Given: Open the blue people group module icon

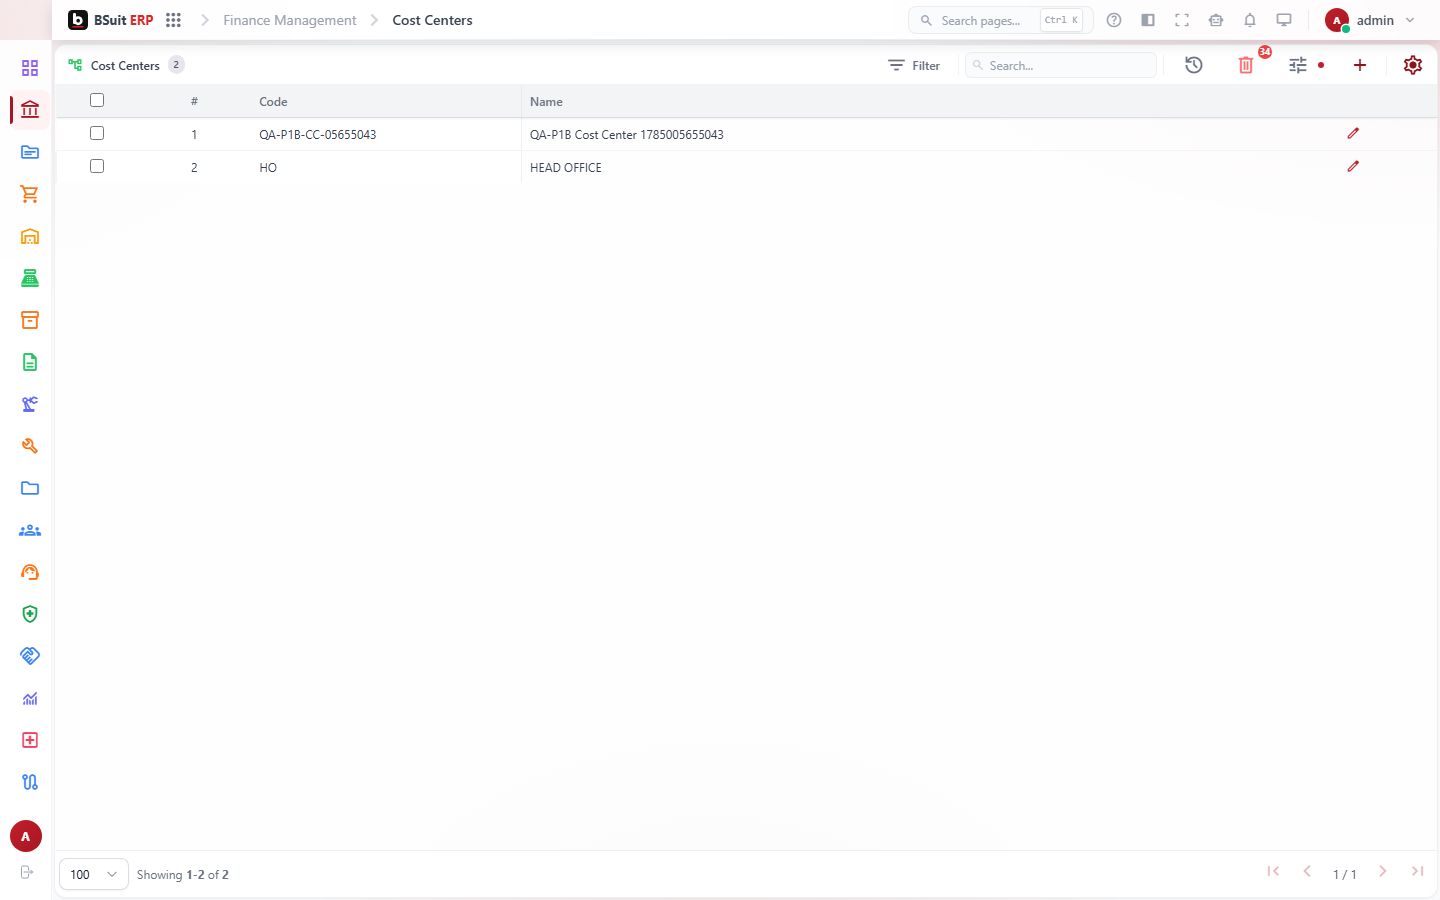Looking at the screenshot, I should (x=30, y=530).
